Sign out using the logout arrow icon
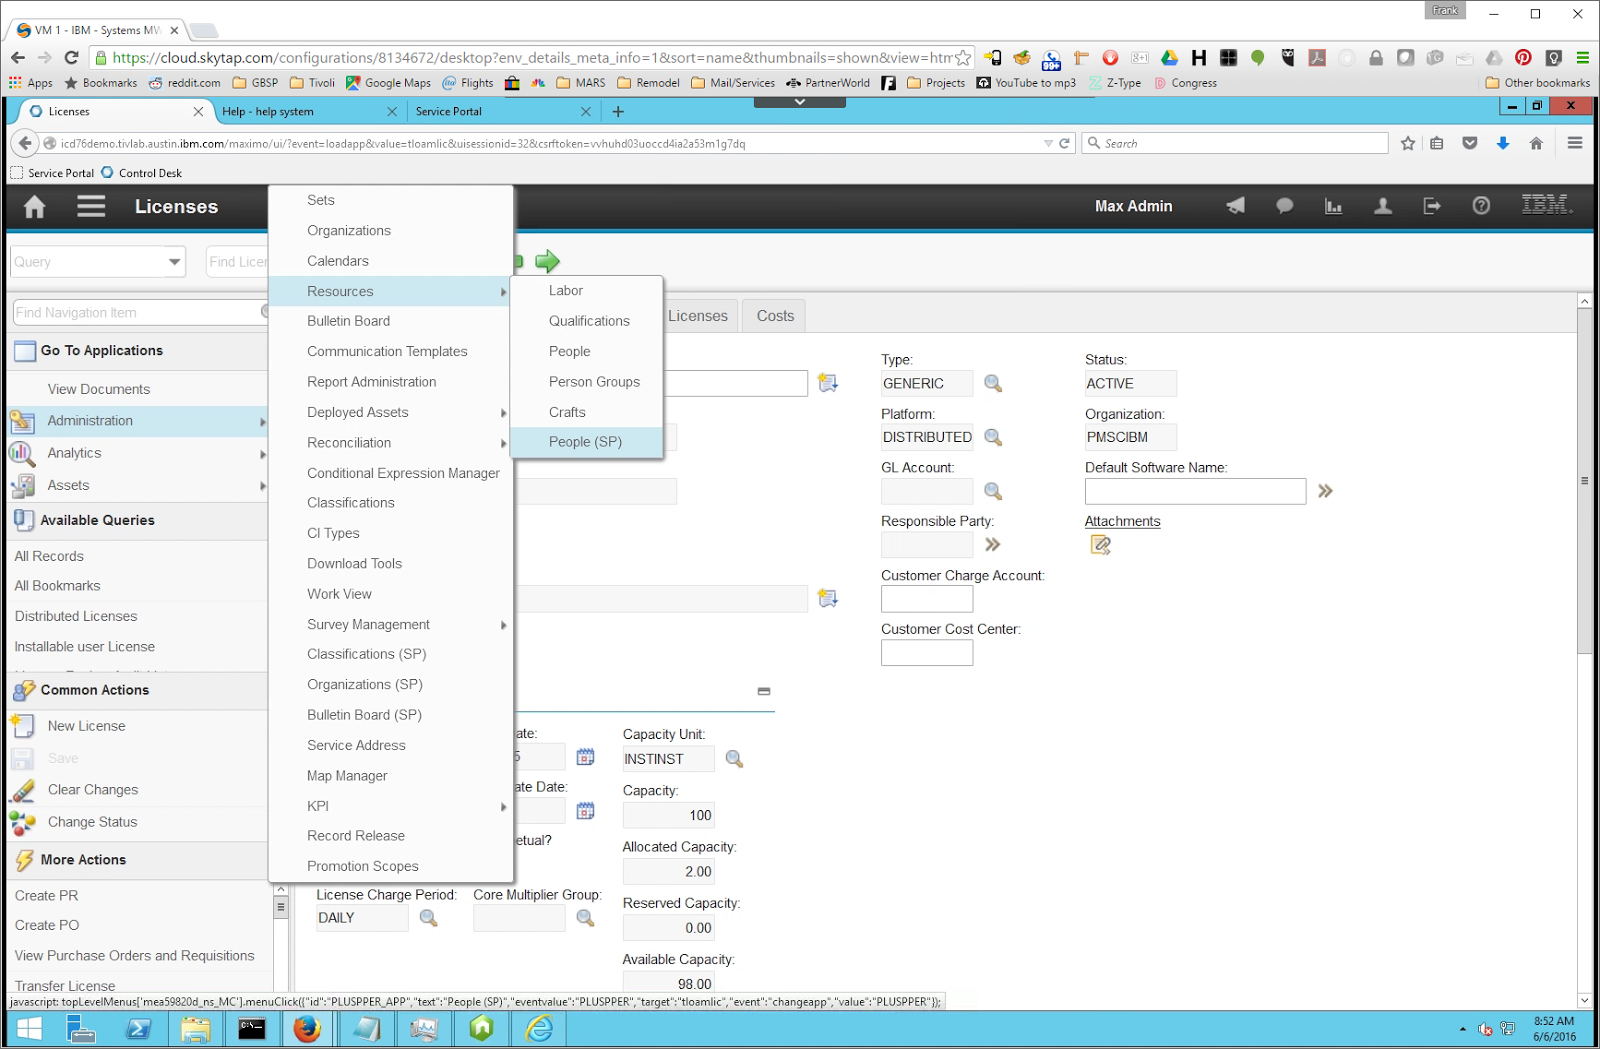Viewport: 1600px width, 1049px height. [x=1432, y=206]
